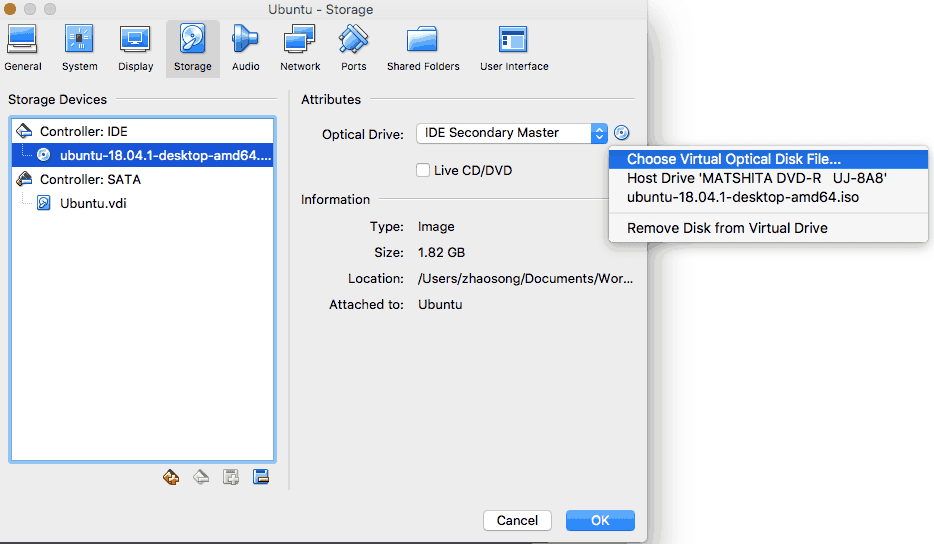
Task: Click the optical disk chooser icon
Action: click(x=621, y=133)
